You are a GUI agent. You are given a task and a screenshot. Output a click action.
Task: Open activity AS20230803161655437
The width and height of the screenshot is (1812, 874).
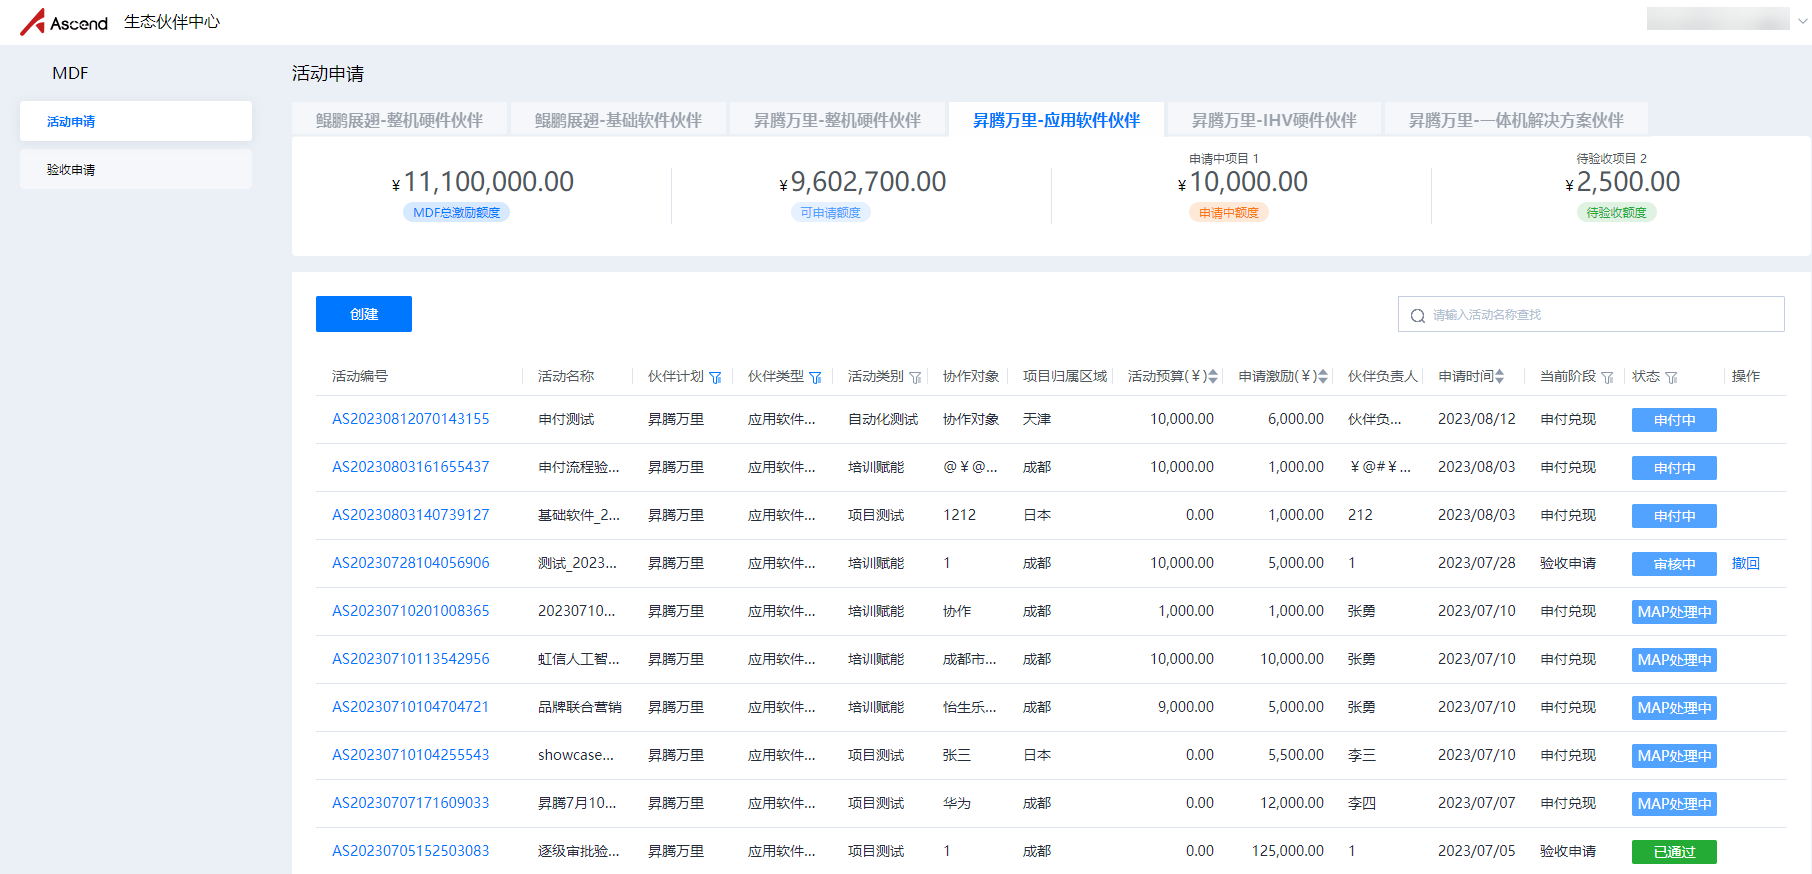click(411, 467)
